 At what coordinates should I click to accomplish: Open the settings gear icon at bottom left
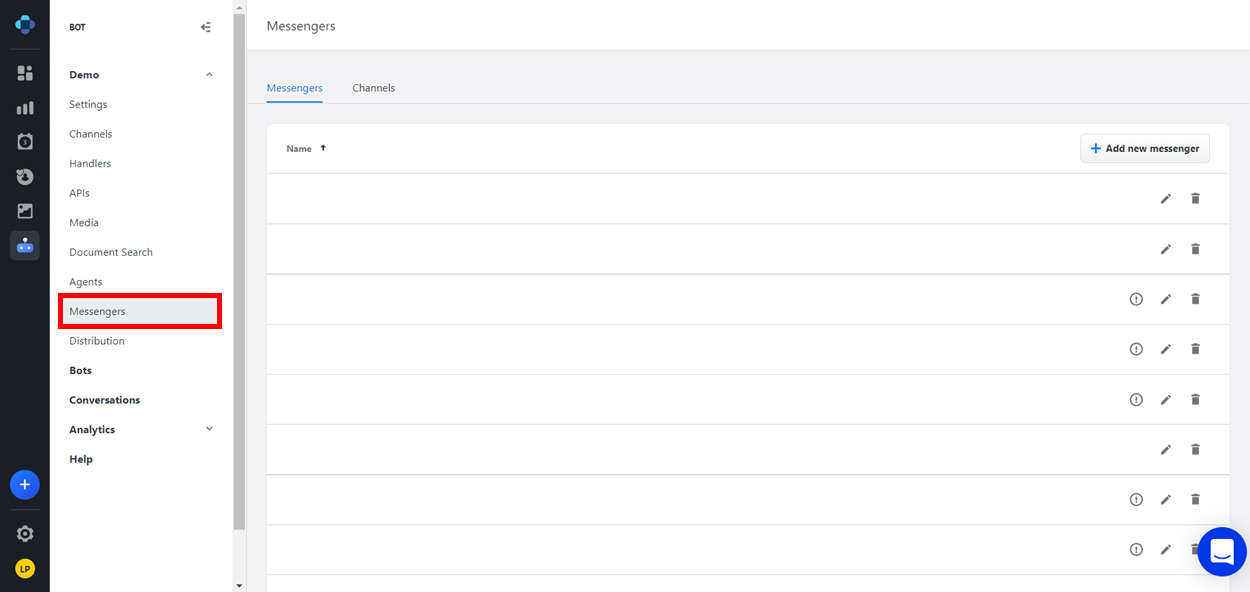pyautogui.click(x=25, y=534)
